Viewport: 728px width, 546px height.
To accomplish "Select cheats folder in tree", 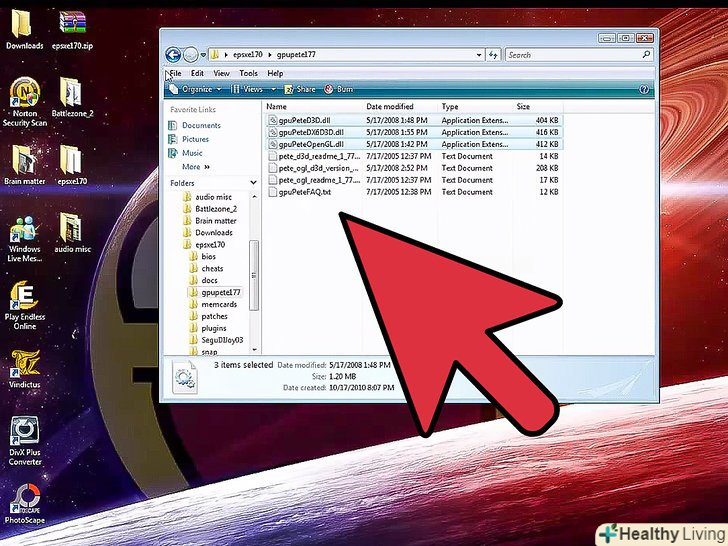I will [x=207, y=269].
